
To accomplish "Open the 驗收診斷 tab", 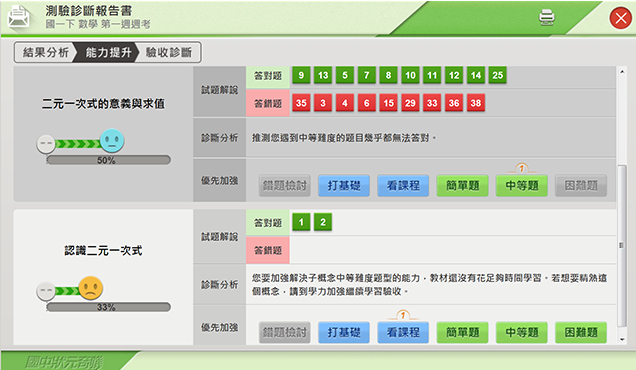I will (x=169, y=52).
